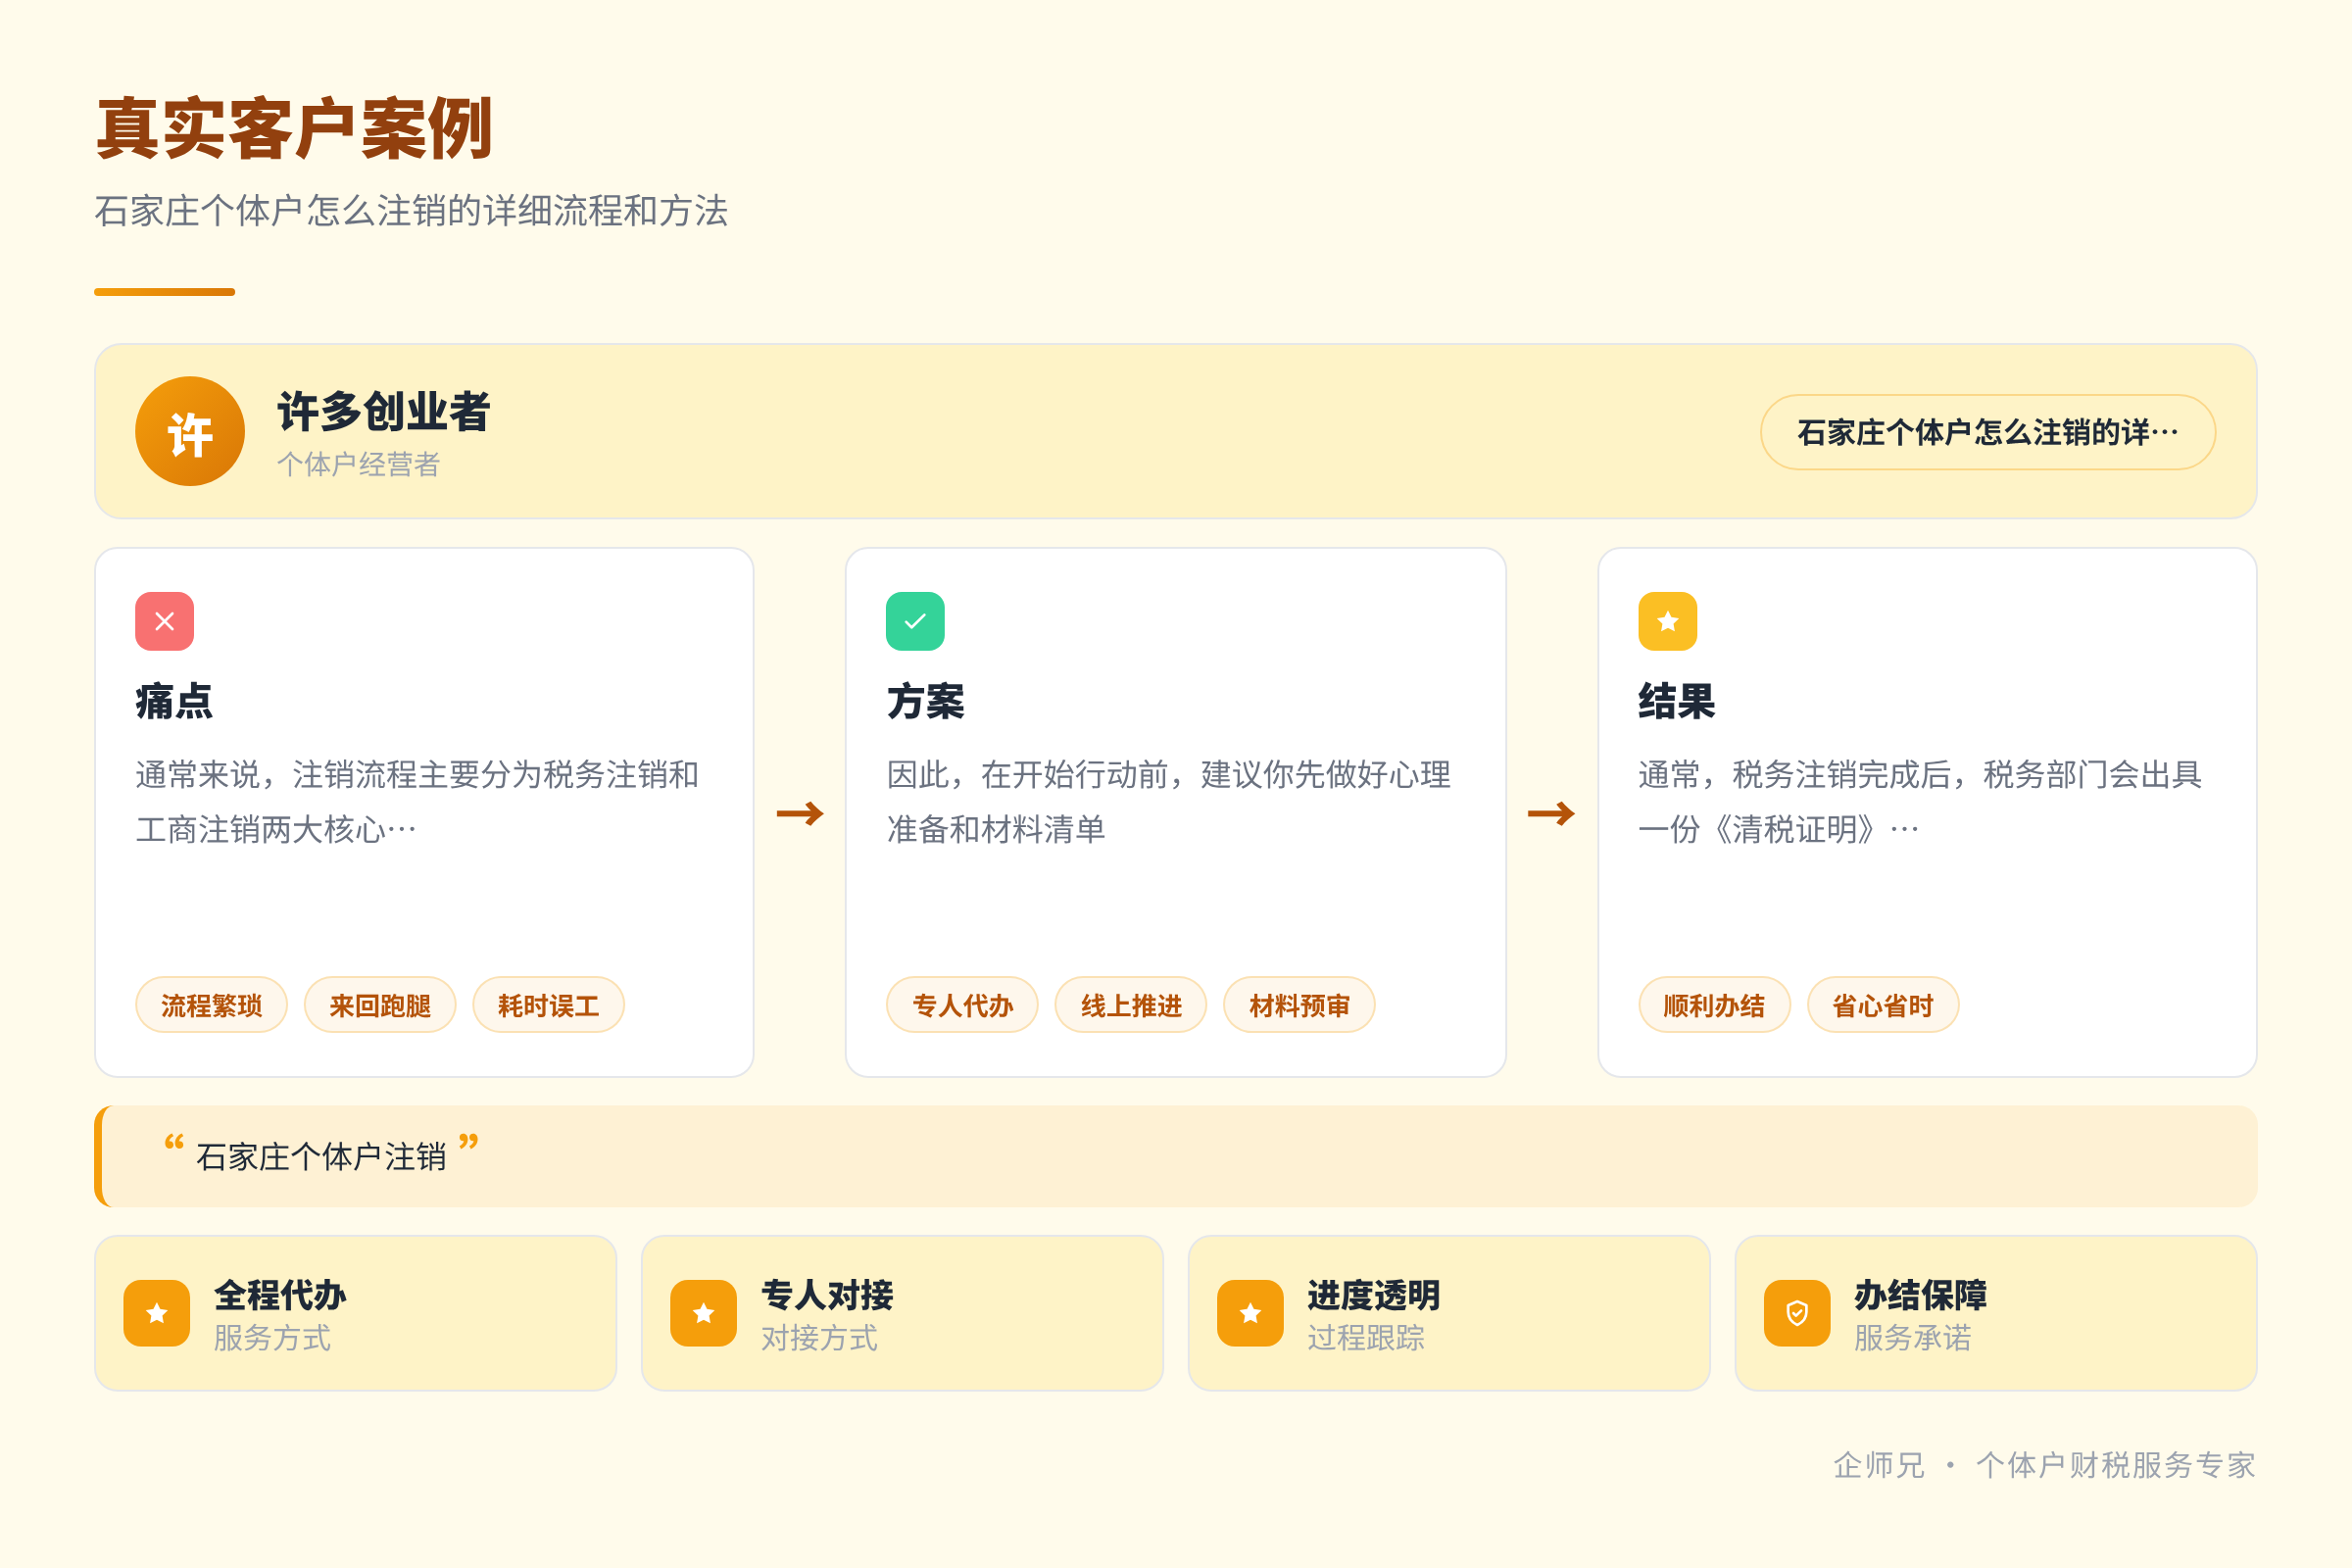Select the 顺利办结 tag
The image size is (2352, 1568).
click(x=1715, y=1005)
